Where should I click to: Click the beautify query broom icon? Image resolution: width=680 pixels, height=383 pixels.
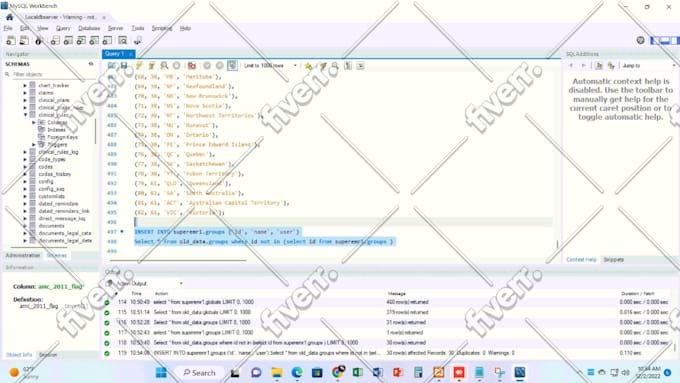coord(322,66)
